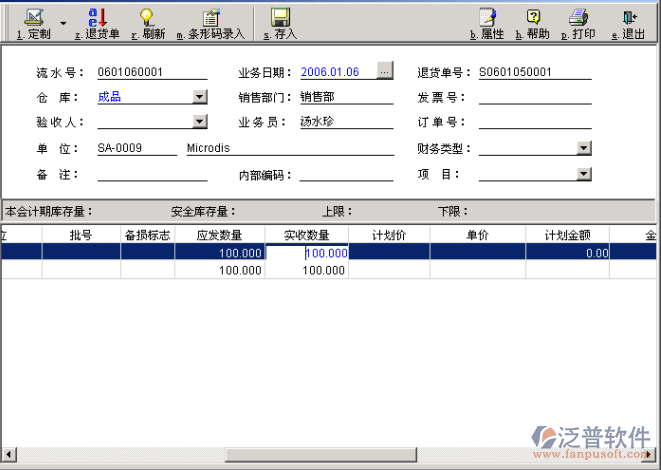661x470 pixels.
Task: Open the 财务类型 finance type dropdown
Action: coord(584,148)
